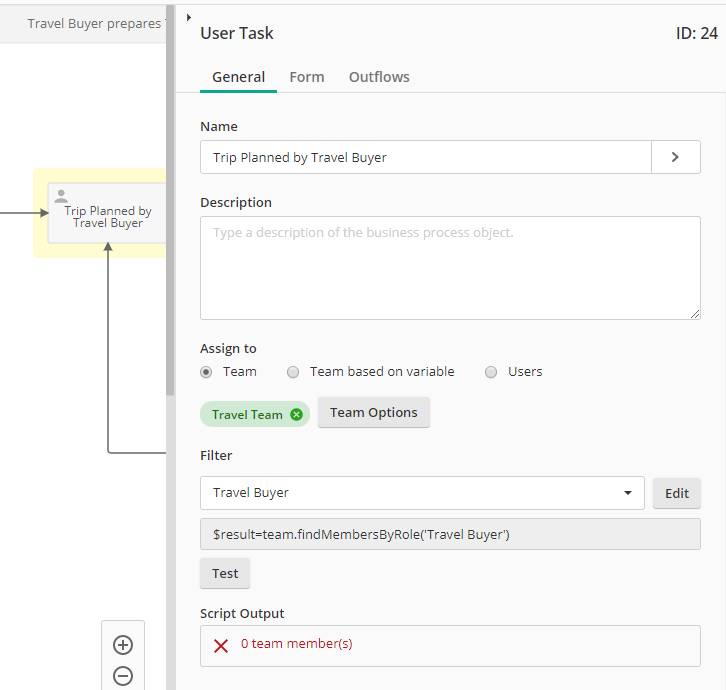The image size is (726, 690).
Task: Click the zoom out minus icon
Action: pyautogui.click(x=123, y=676)
